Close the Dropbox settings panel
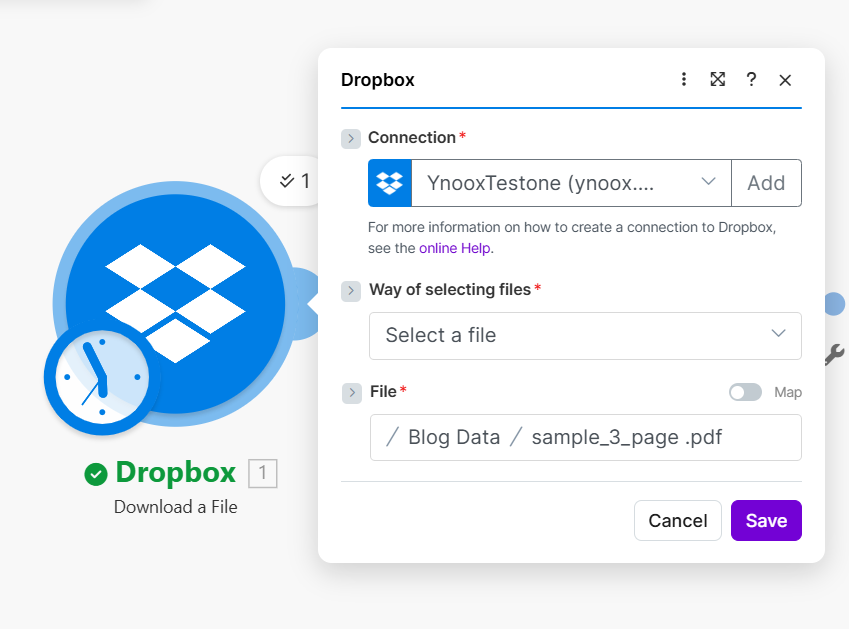The image size is (849, 629). pyautogui.click(x=785, y=80)
